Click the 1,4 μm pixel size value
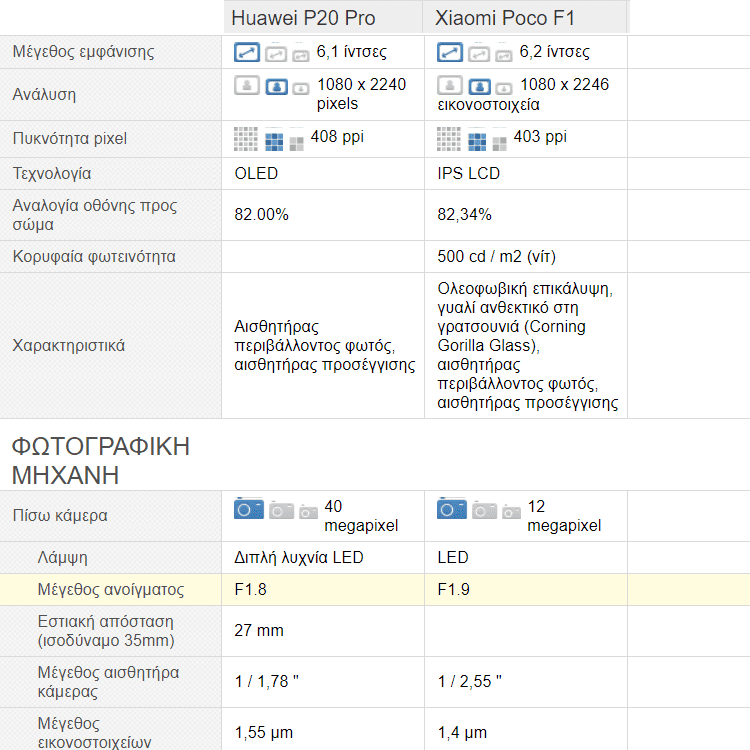This screenshot has width=750, height=750. (x=462, y=732)
